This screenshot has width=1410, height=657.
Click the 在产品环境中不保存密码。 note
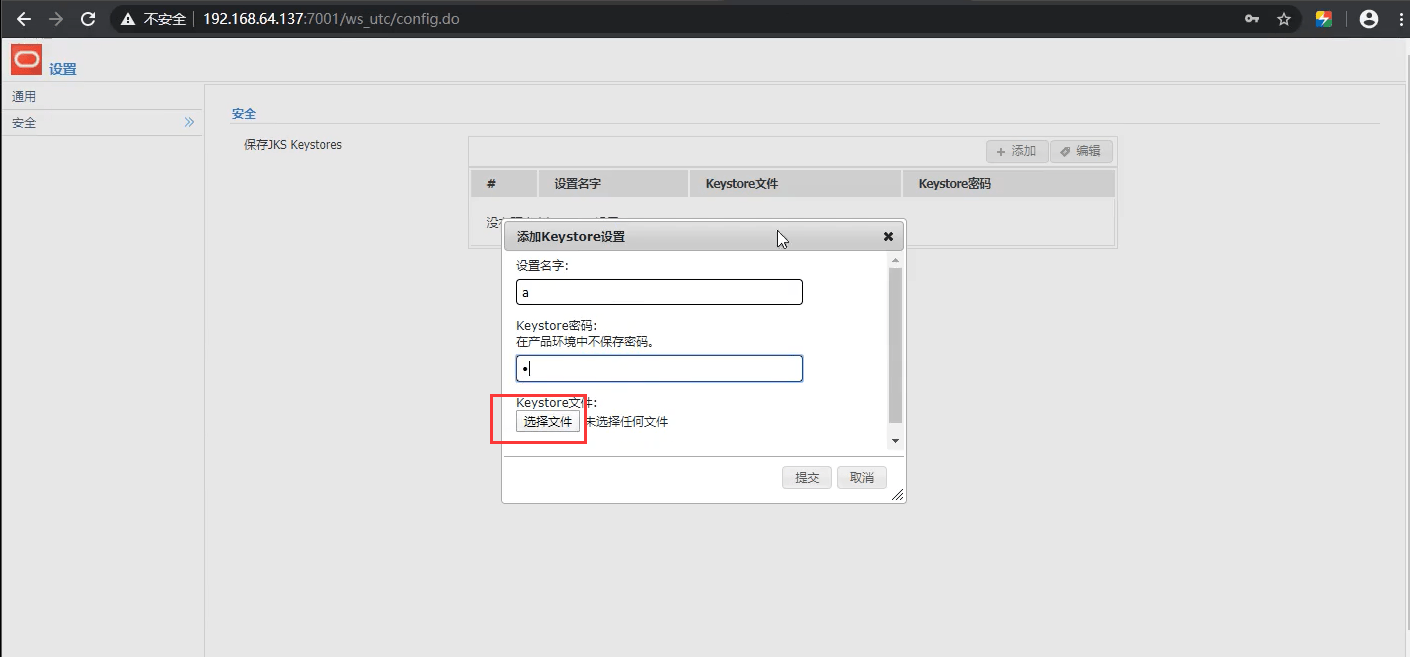(585, 341)
